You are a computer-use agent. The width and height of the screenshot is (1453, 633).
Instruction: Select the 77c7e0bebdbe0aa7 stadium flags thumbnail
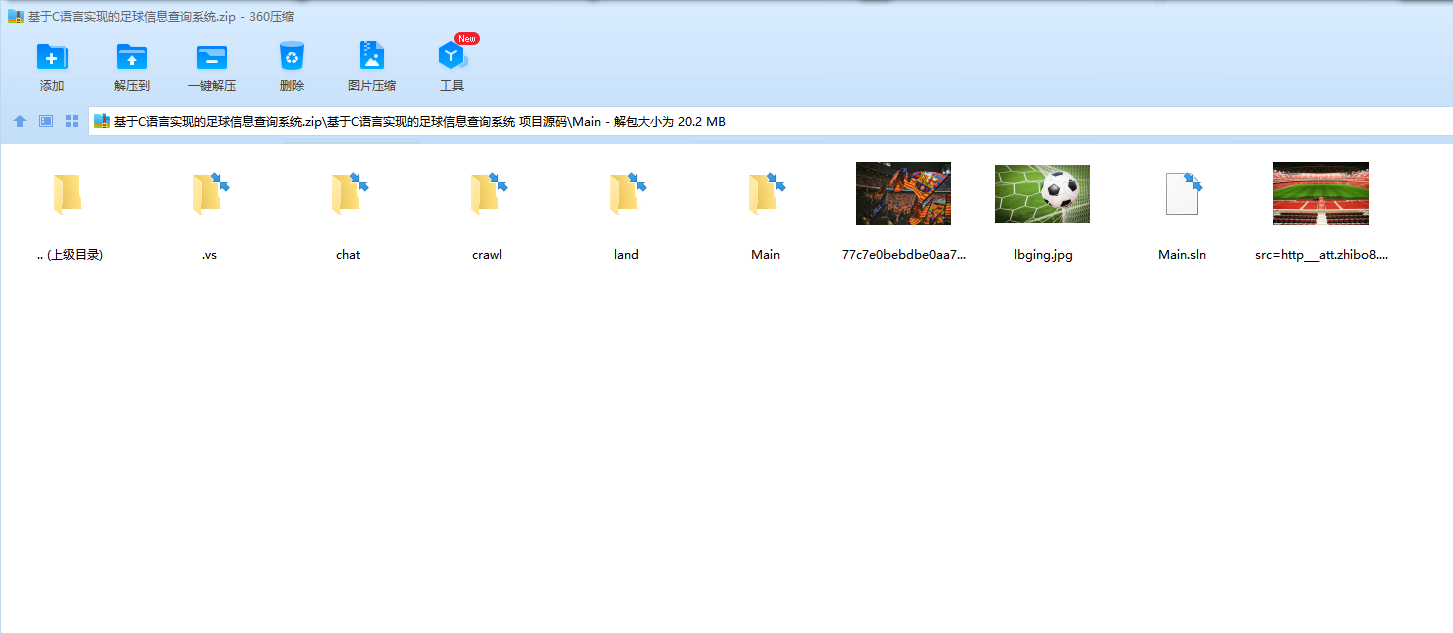click(x=903, y=194)
